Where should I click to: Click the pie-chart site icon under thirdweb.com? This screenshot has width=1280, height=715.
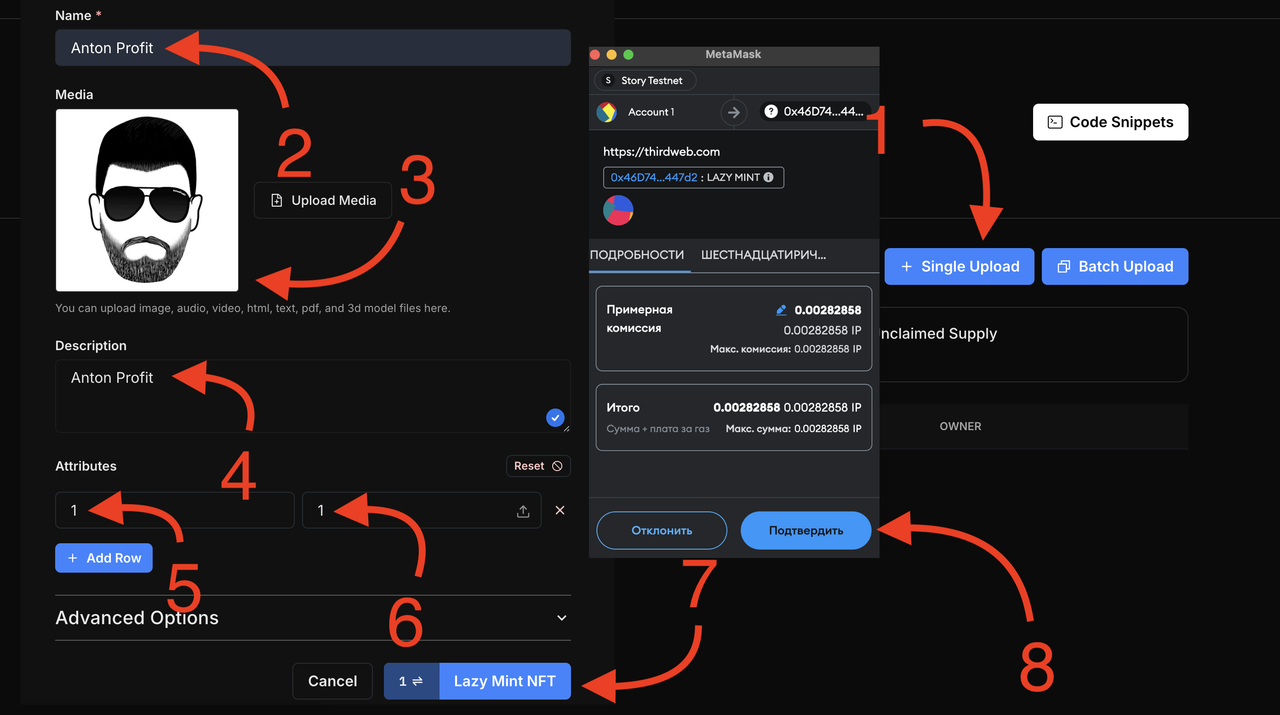618,210
